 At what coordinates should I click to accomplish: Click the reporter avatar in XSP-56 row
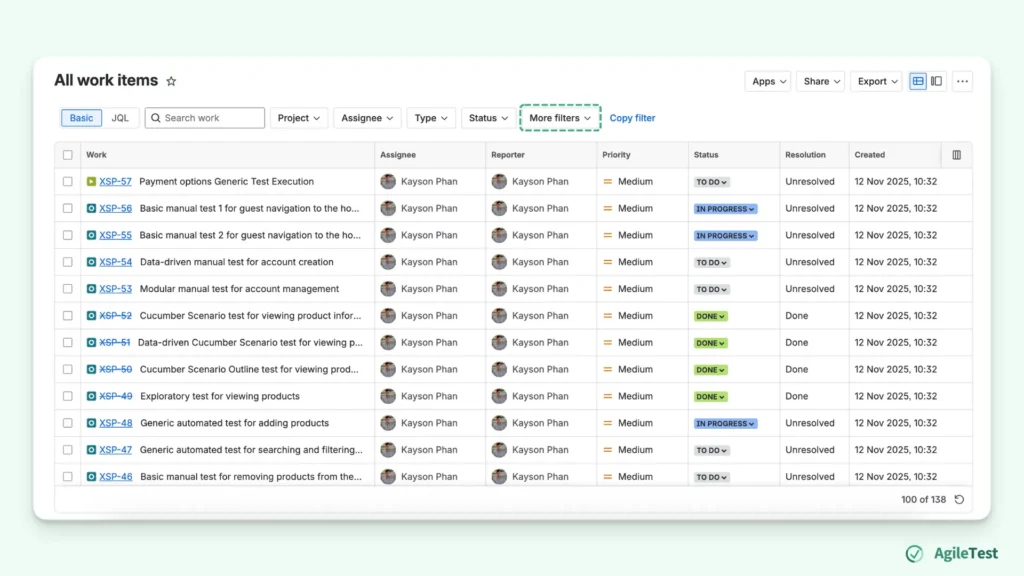pyautogui.click(x=499, y=208)
